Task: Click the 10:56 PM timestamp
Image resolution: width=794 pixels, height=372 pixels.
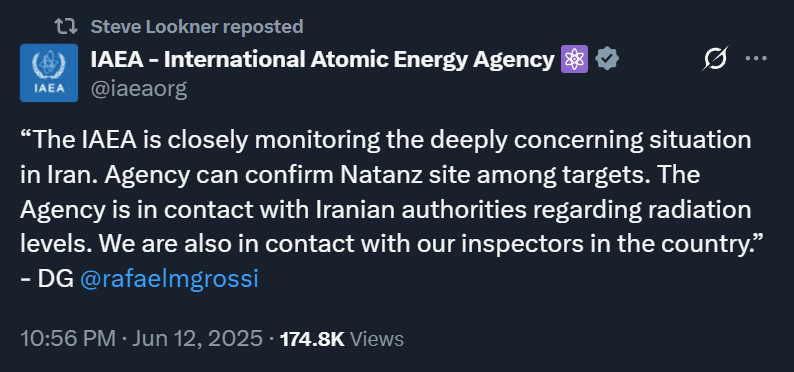Action: click(x=68, y=339)
